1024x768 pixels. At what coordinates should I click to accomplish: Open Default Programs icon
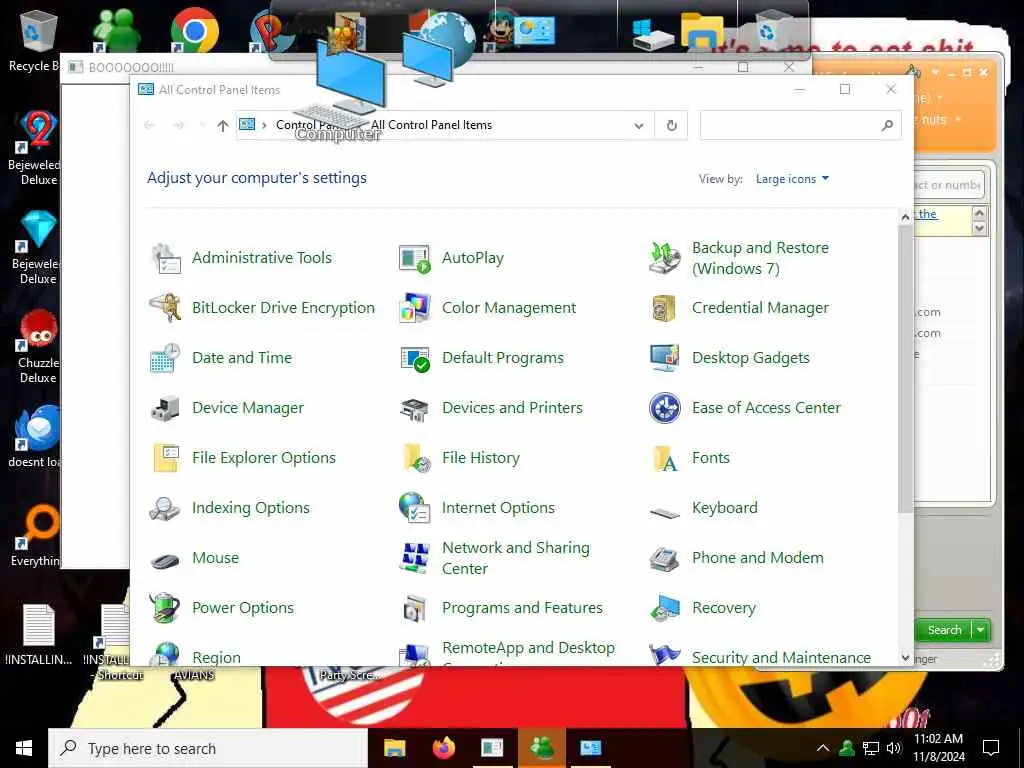click(x=415, y=358)
